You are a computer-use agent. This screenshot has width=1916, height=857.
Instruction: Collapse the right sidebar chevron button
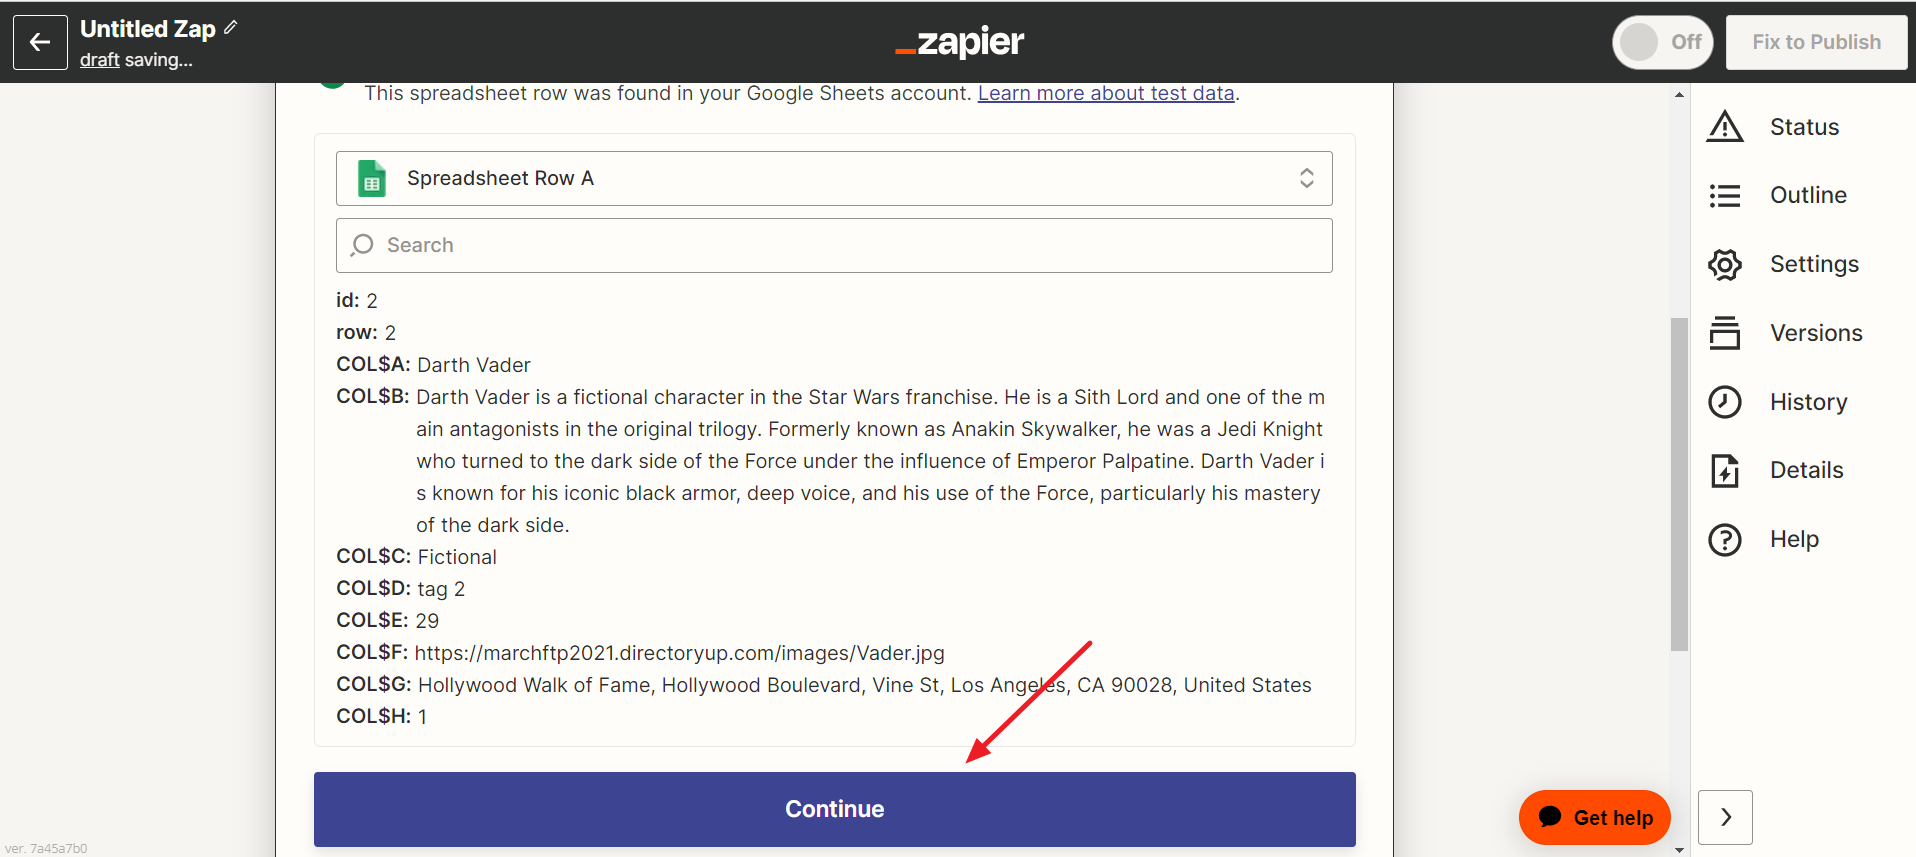click(x=1725, y=817)
